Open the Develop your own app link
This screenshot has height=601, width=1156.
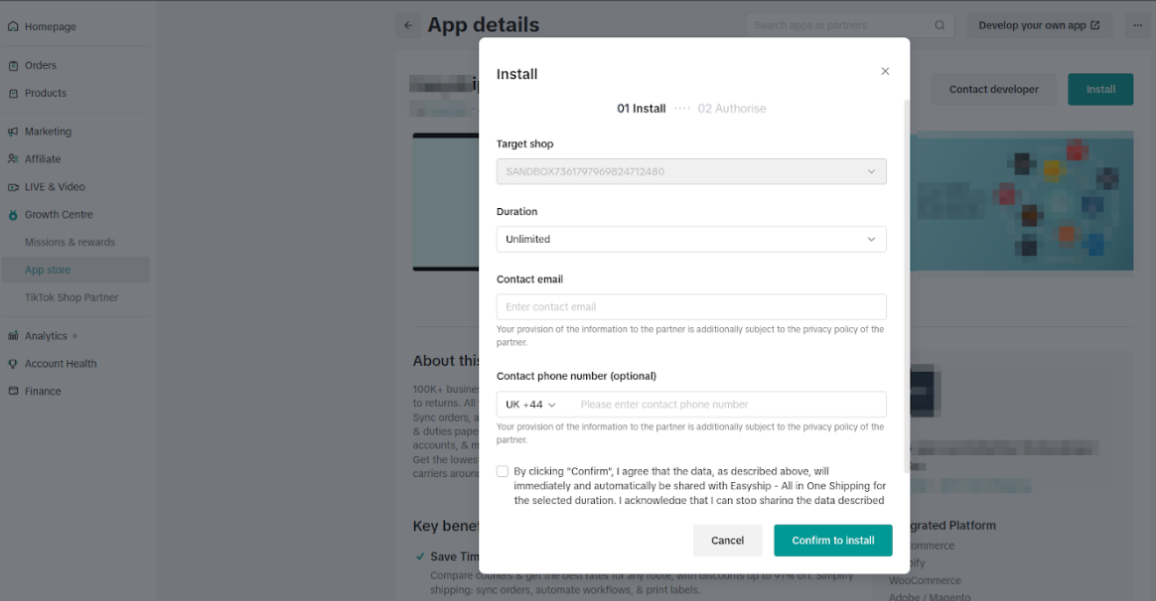click(1040, 24)
